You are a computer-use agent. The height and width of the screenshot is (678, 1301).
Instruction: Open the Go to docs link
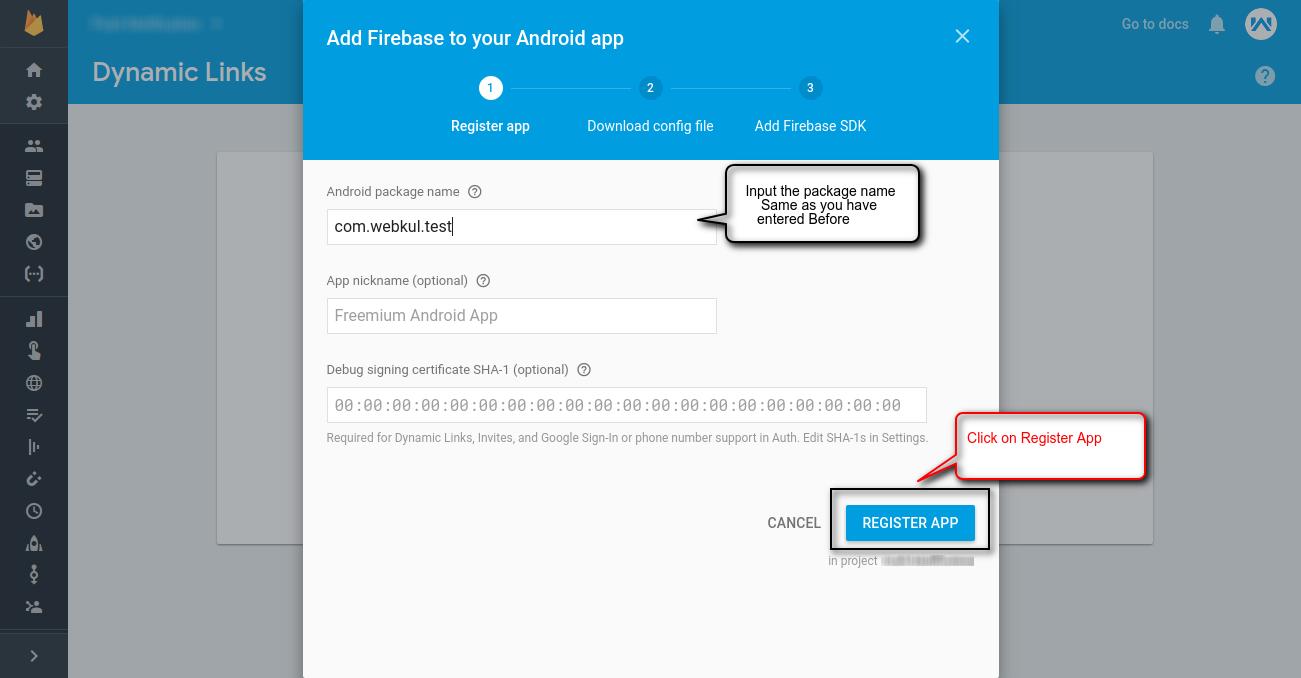tap(1155, 24)
